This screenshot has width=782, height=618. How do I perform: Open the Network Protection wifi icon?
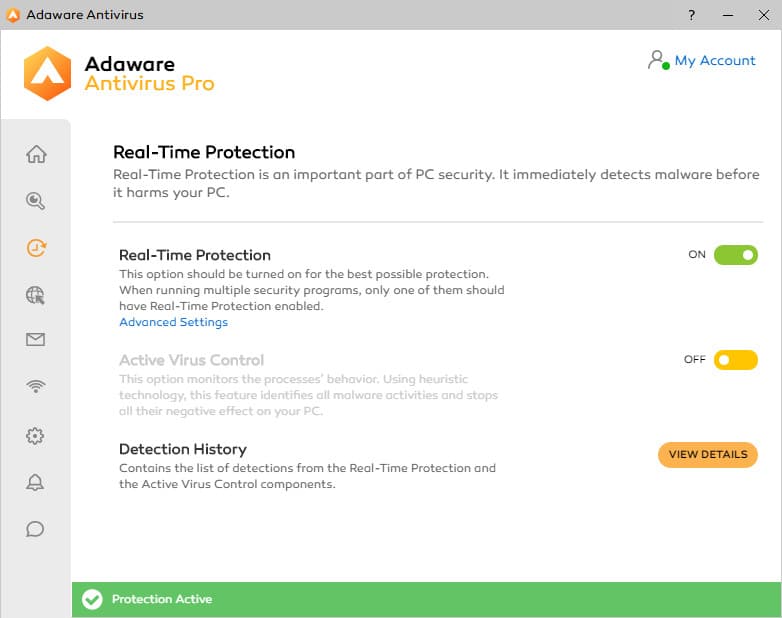35,386
